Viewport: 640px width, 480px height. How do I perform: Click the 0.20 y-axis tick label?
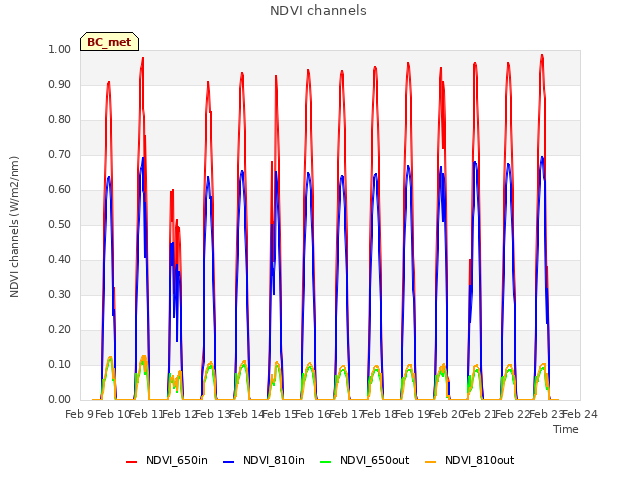click(60, 330)
